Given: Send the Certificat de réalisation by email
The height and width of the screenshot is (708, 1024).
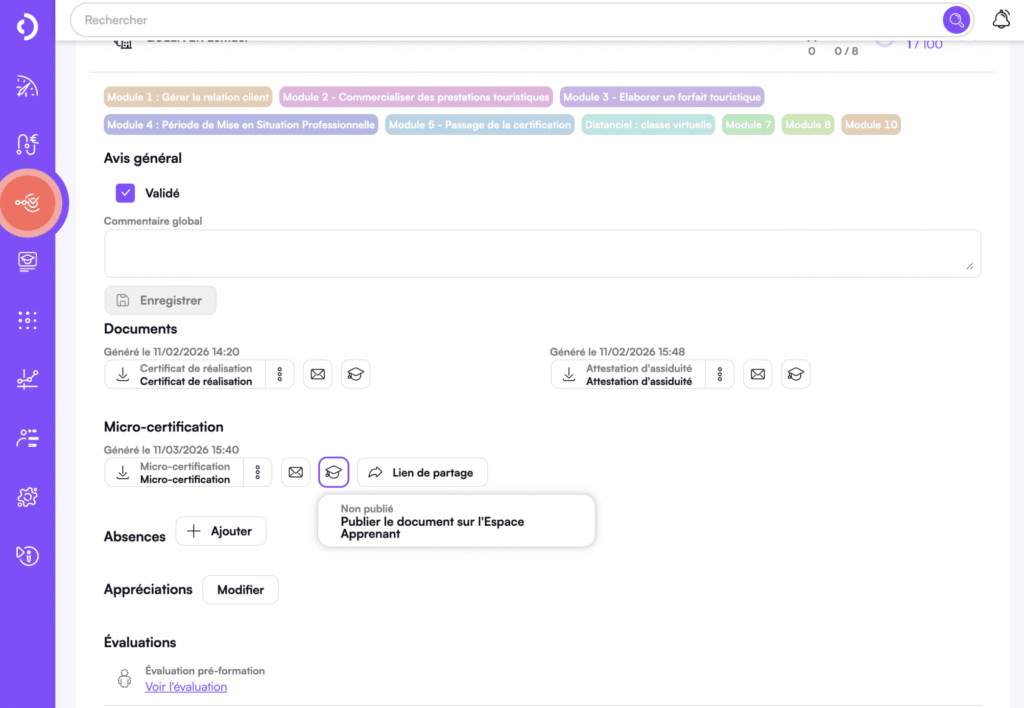Looking at the screenshot, I should coord(317,373).
